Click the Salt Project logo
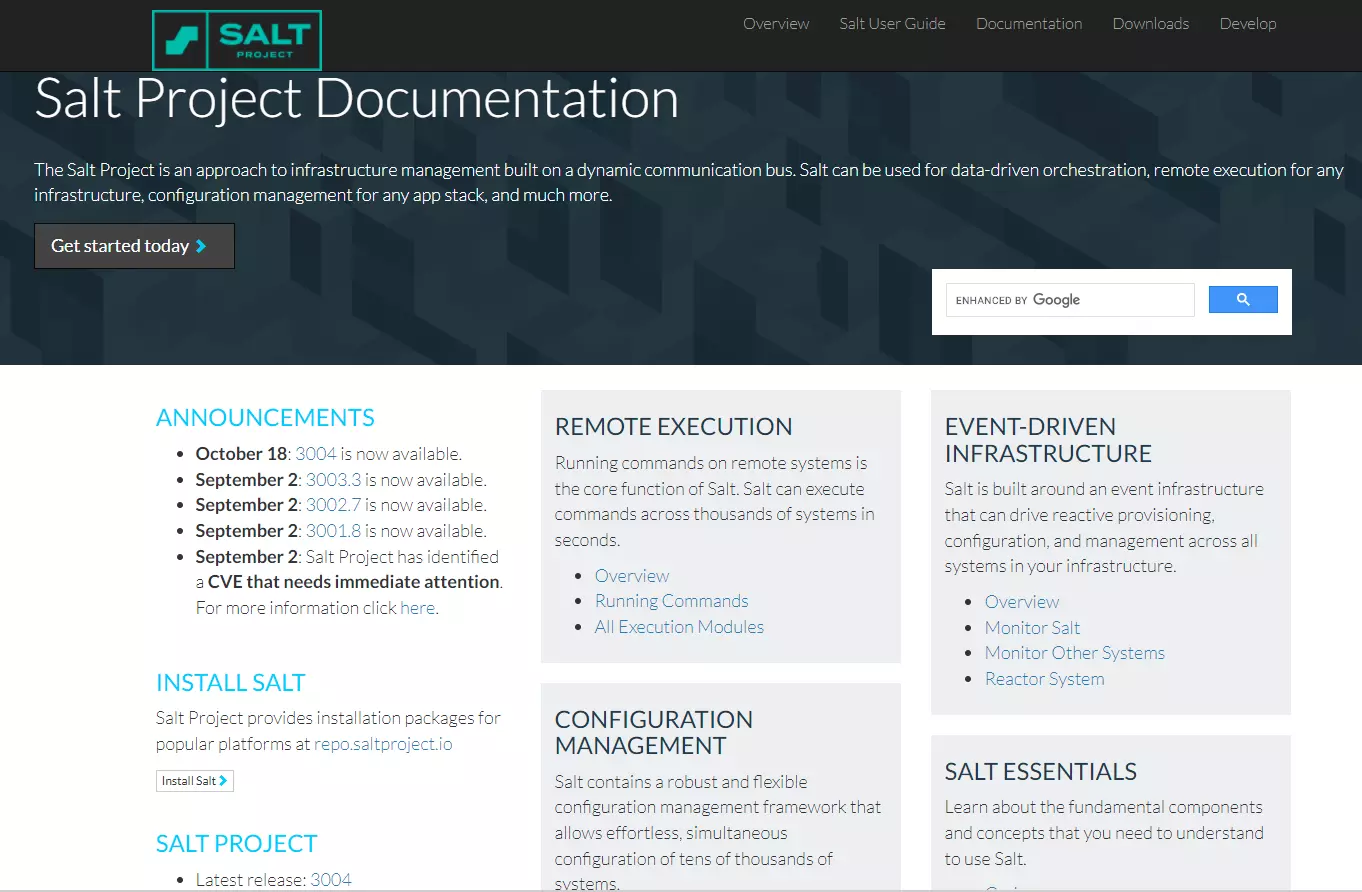The width and height of the screenshot is (1362, 892). click(237, 40)
